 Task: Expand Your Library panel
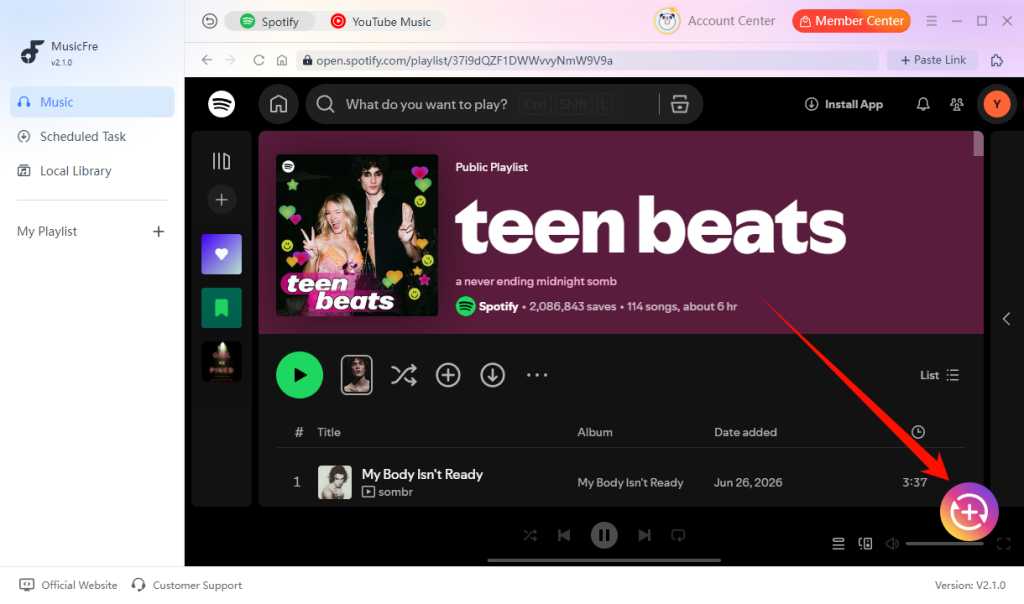(221, 161)
